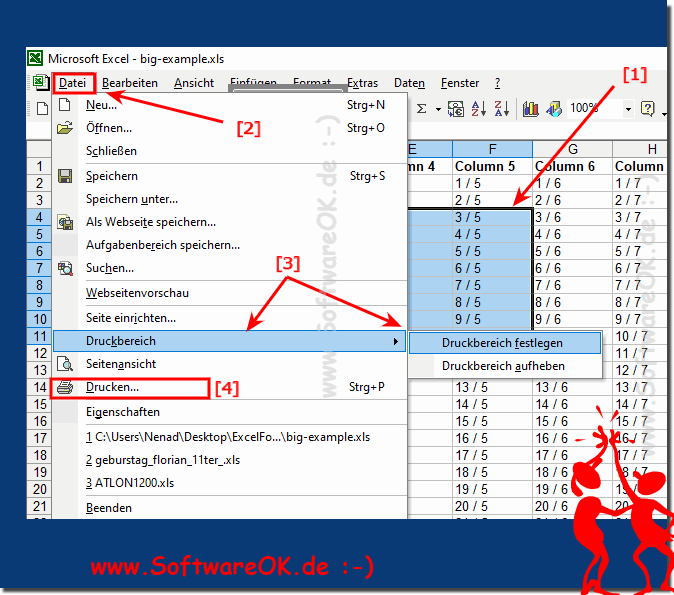674x595 pixels.
Task: Click the print preview icon beside Seitenansicht
Action: tap(65, 364)
